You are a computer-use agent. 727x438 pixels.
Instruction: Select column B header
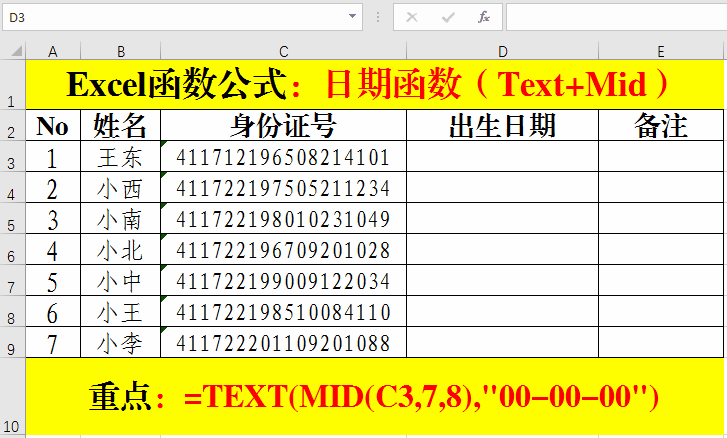[x=121, y=51]
